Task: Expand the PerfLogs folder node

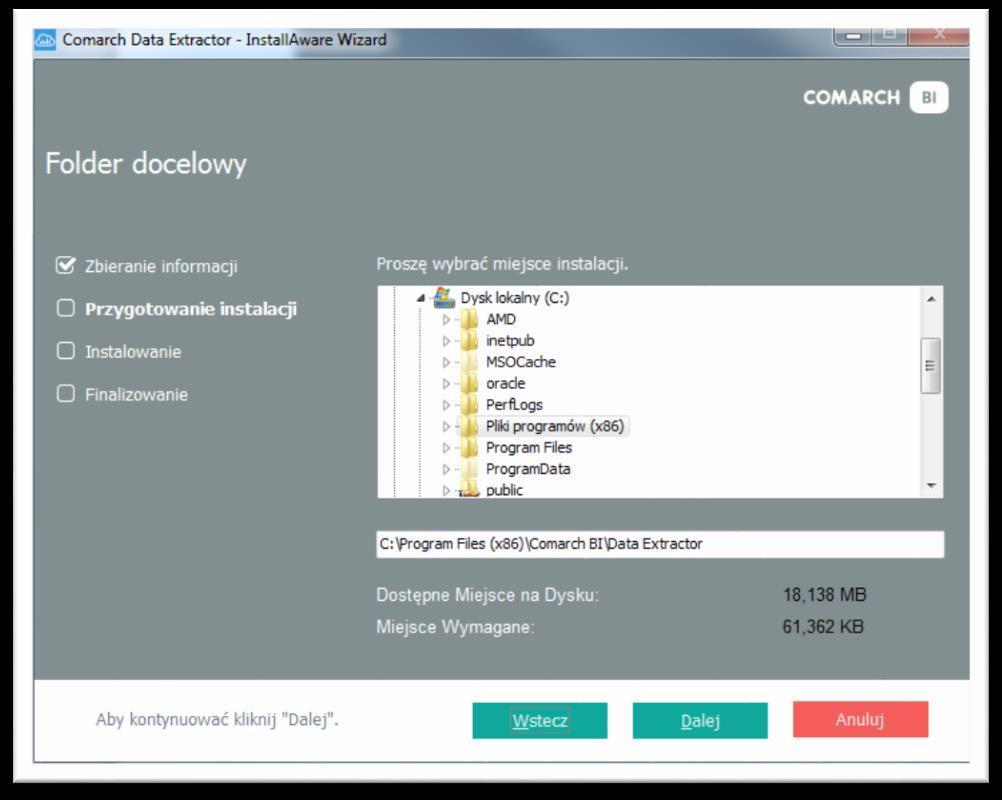Action: point(446,405)
